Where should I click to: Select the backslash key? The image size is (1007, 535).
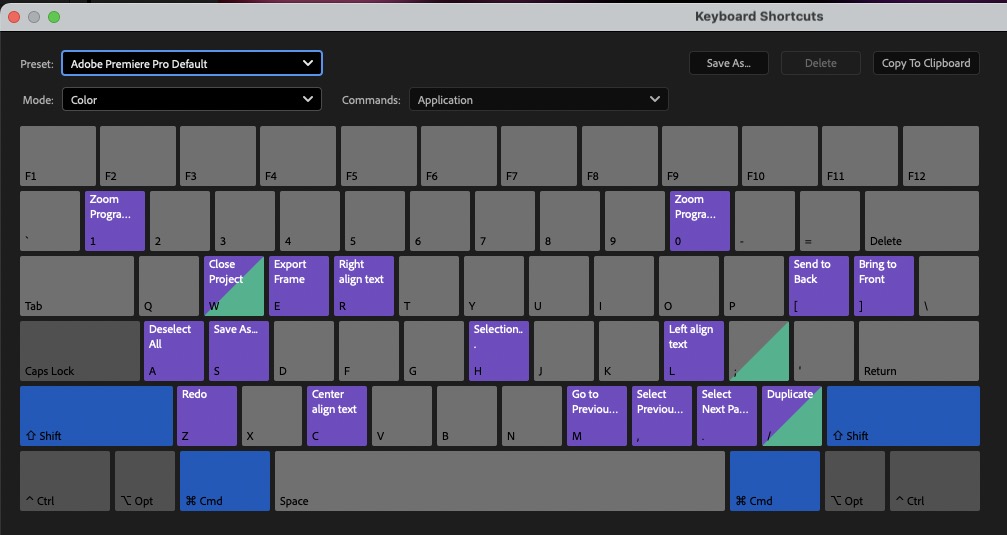click(949, 286)
